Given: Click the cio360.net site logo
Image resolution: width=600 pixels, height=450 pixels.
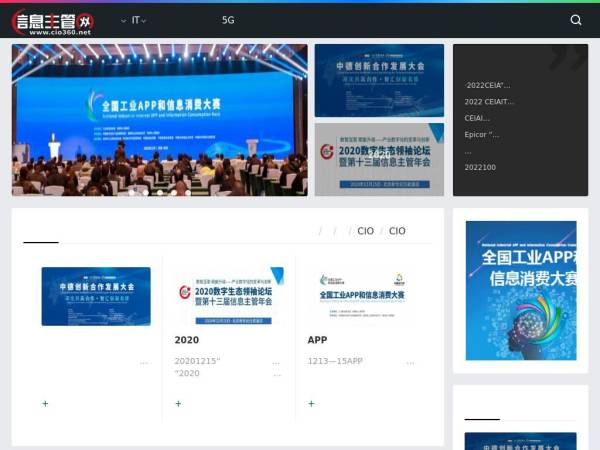Looking at the screenshot, I should pos(53,22).
